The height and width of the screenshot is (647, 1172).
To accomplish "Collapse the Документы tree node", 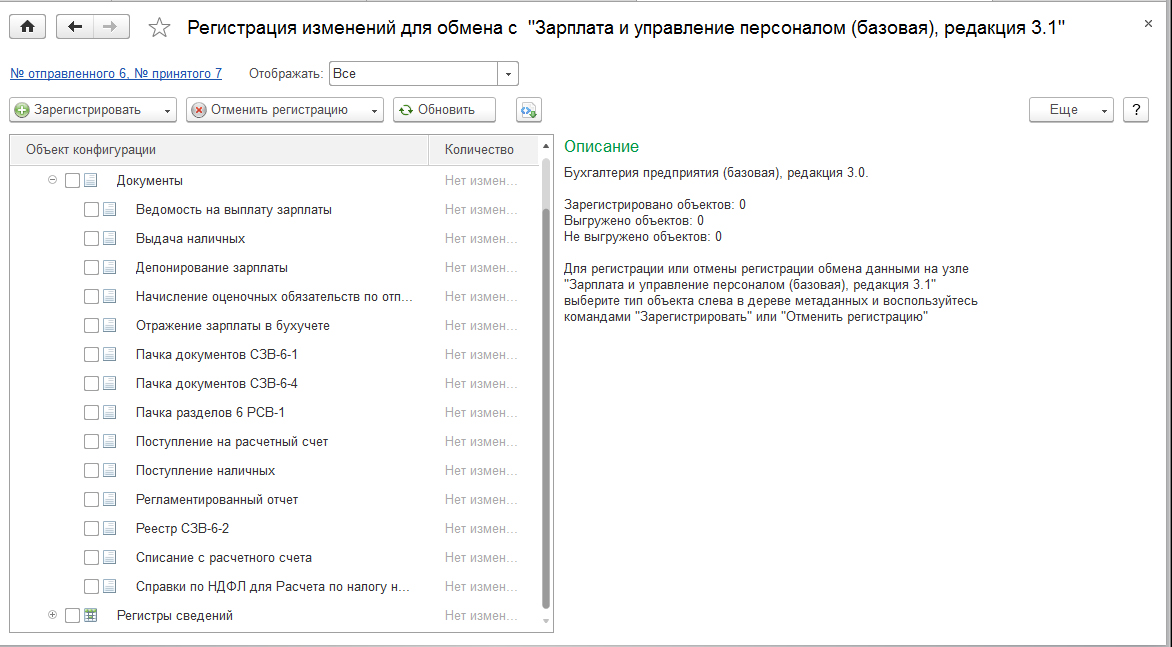I will [x=52, y=180].
